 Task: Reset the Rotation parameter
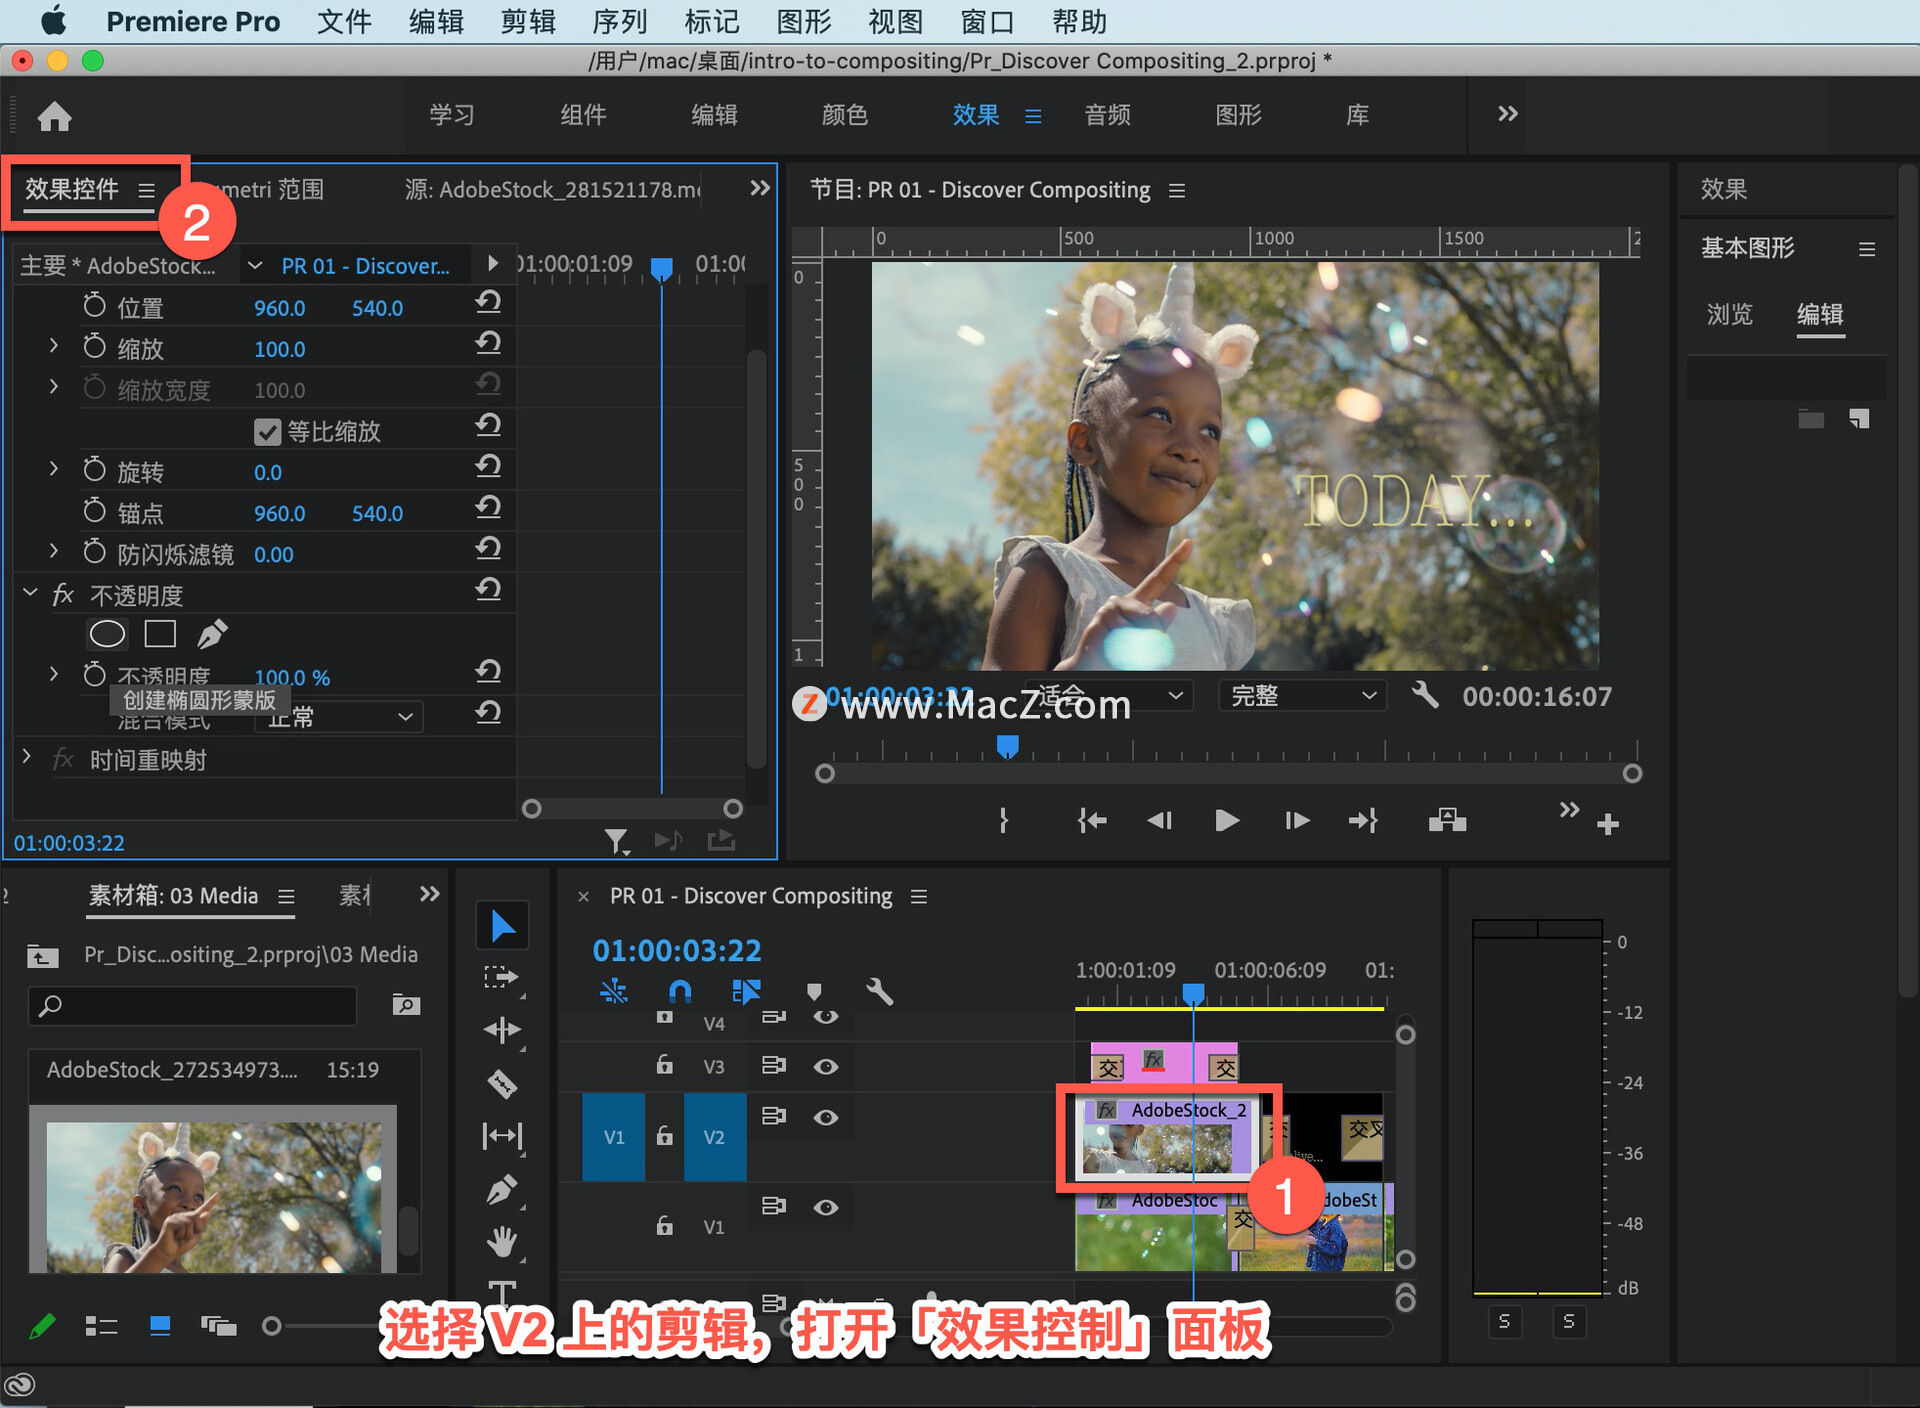pos(488,467)
